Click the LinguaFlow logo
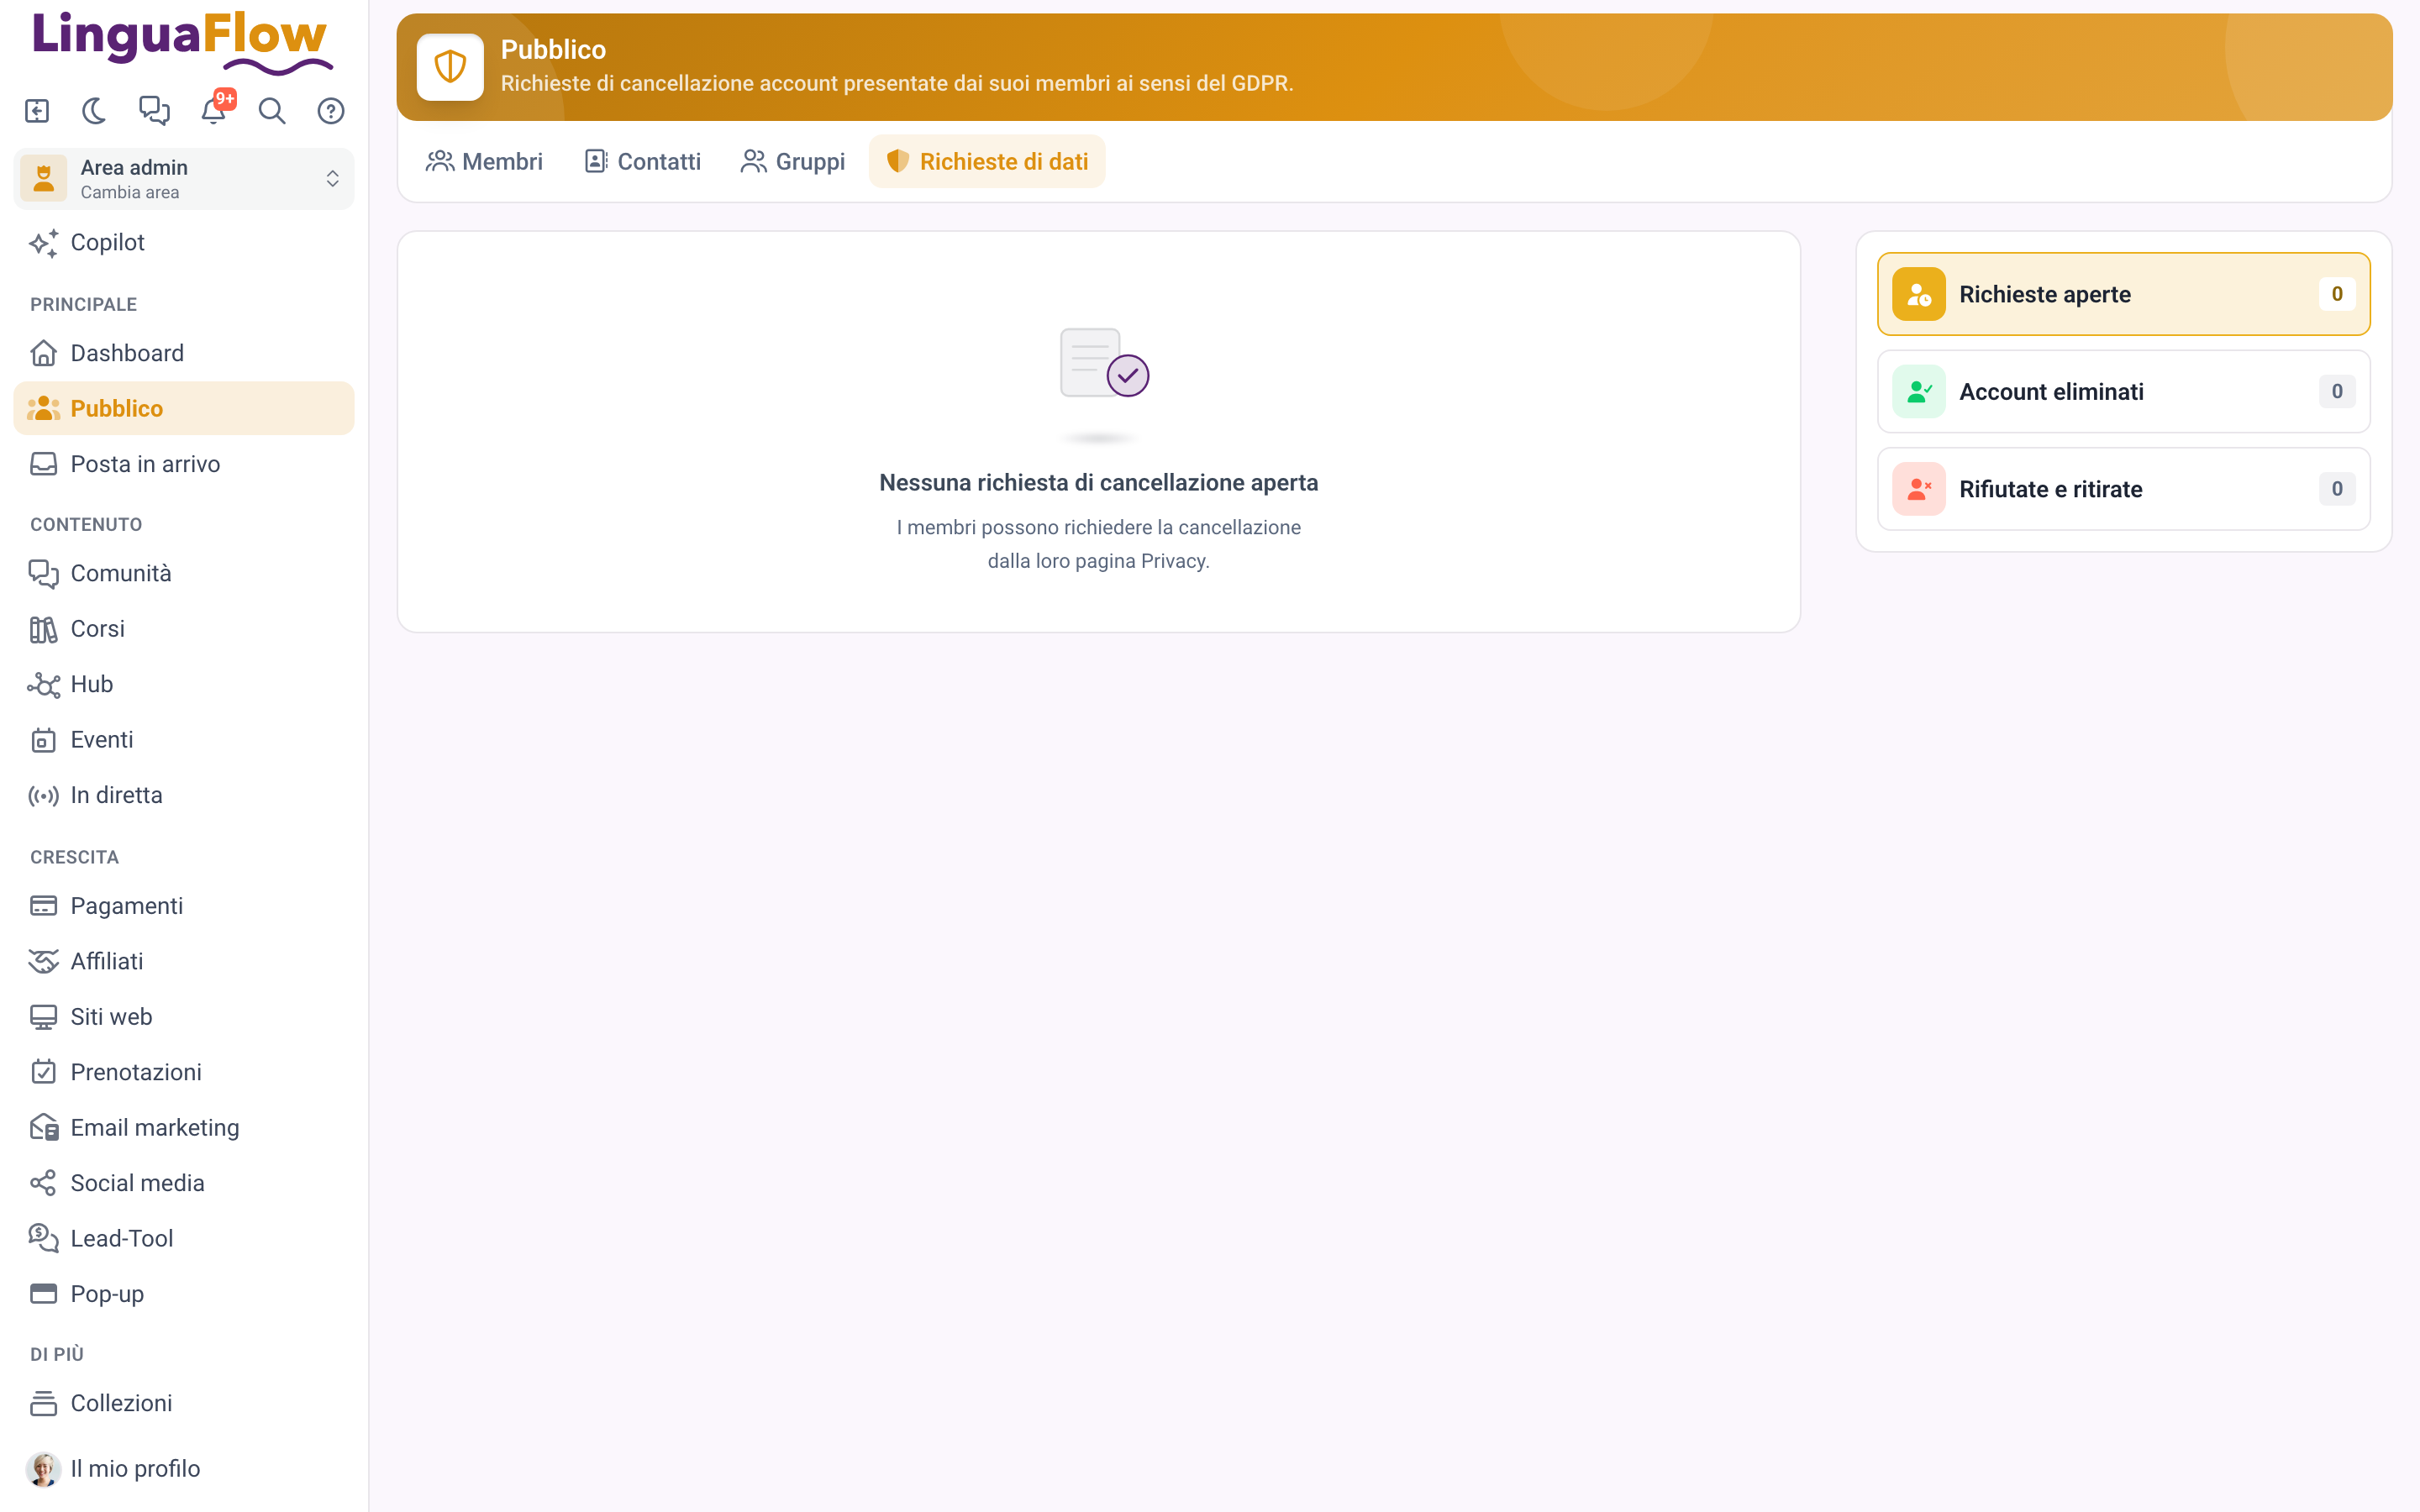Screen dimensions: 2420x1512 point(182,42)
